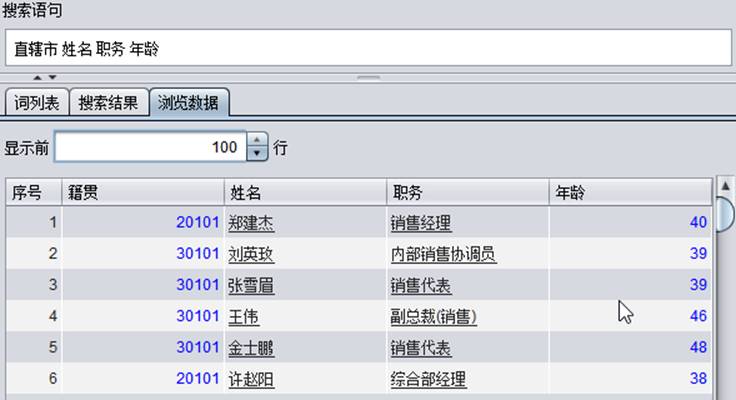Increase row count with spinner up arrow
This screenshot has width=736, height=400.
pos(258,141)
